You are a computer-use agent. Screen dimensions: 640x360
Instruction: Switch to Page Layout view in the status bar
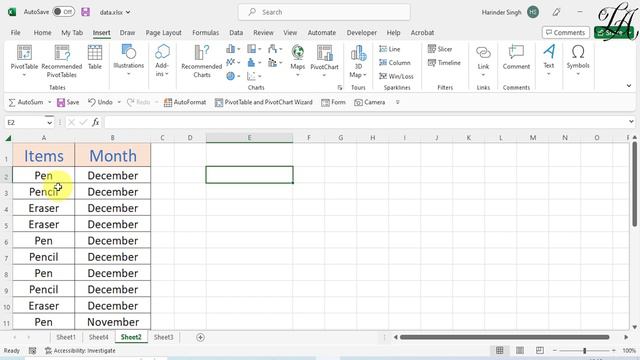coord(520,350)
